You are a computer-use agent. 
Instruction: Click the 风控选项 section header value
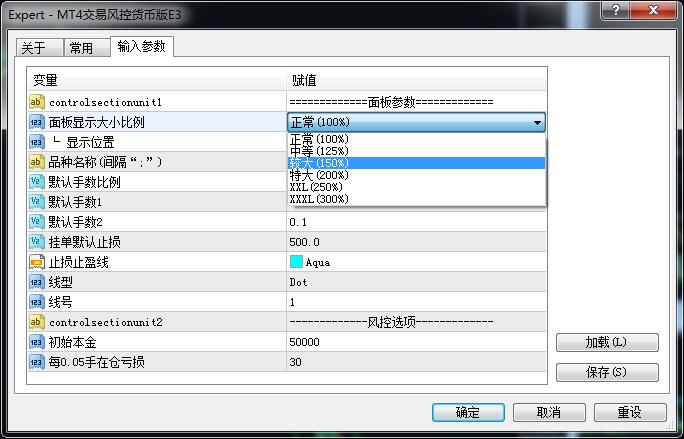pyautogui.click(x=391, y=322)
